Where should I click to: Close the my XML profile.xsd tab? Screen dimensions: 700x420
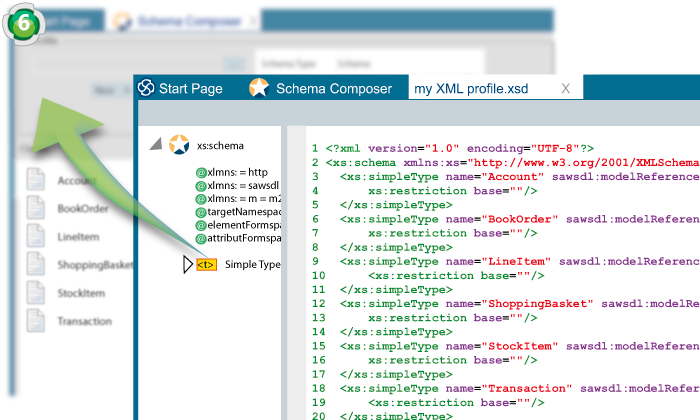[x=565, y=89]
